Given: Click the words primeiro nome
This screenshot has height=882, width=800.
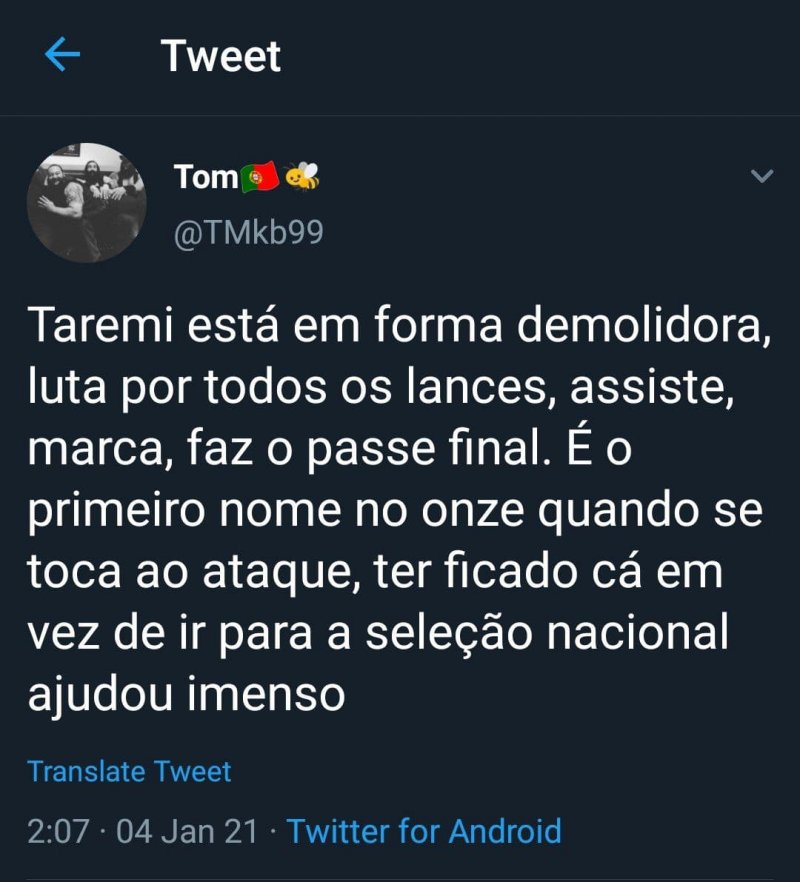Looking at the screenshot, I should point(182,512).
